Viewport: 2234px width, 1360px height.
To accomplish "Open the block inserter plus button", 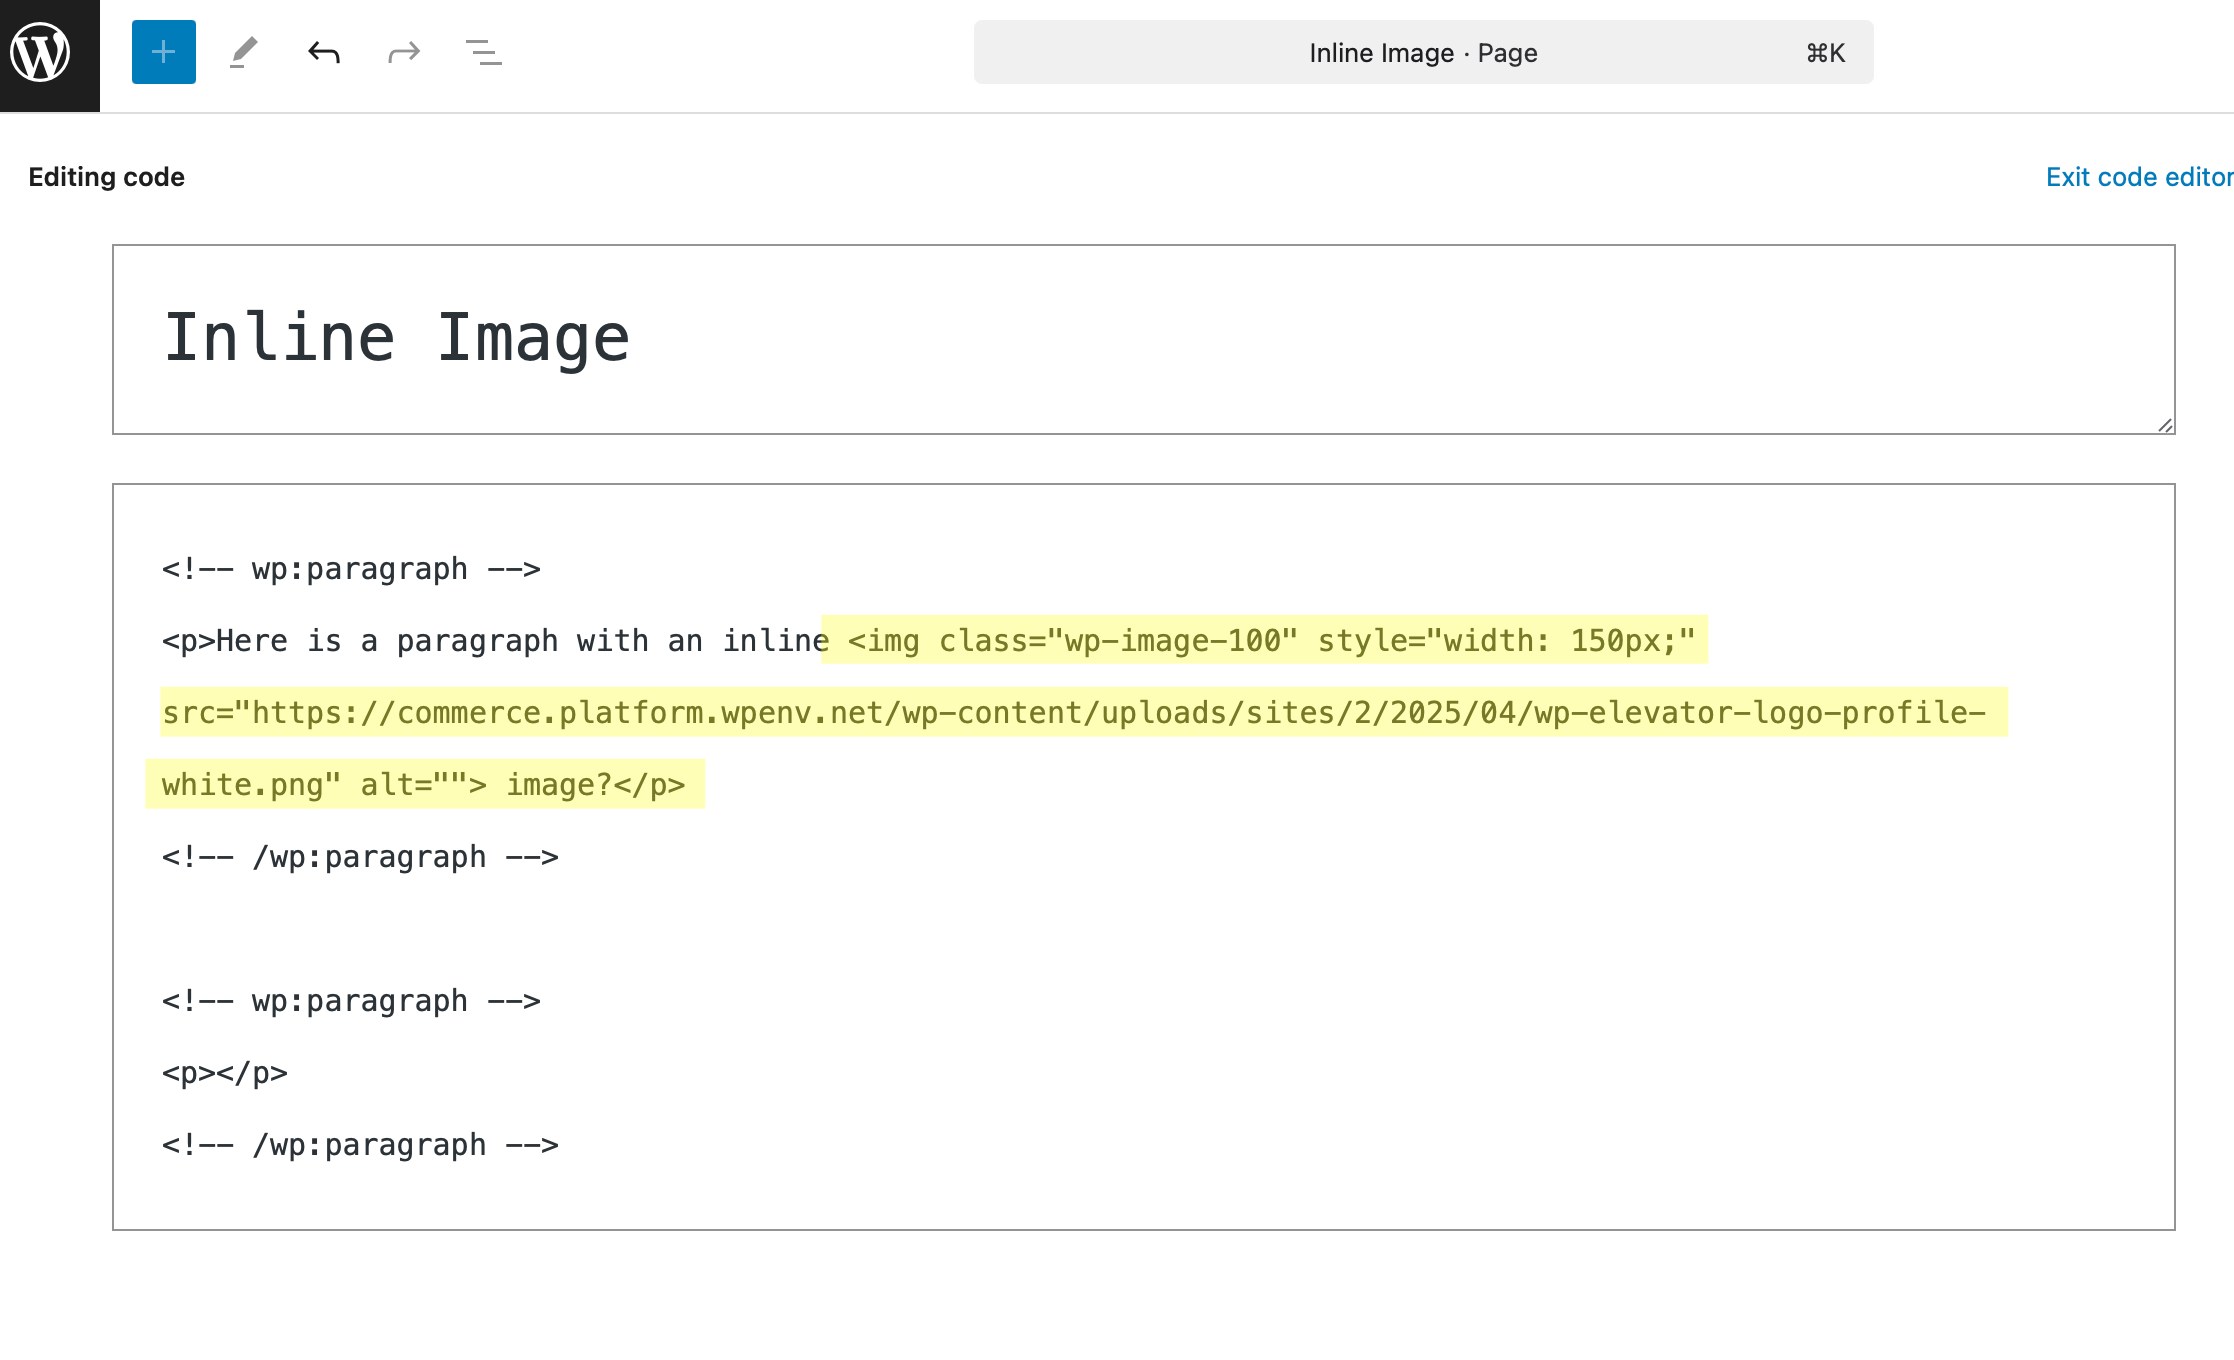I will pos(164,52).
